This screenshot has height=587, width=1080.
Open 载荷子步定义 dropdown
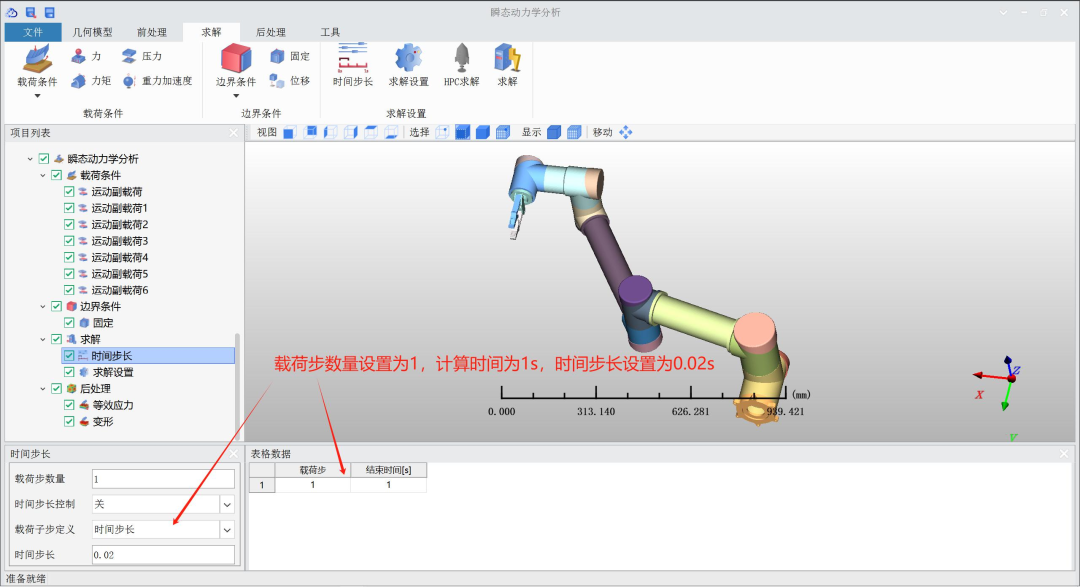[x=227, y=530]
